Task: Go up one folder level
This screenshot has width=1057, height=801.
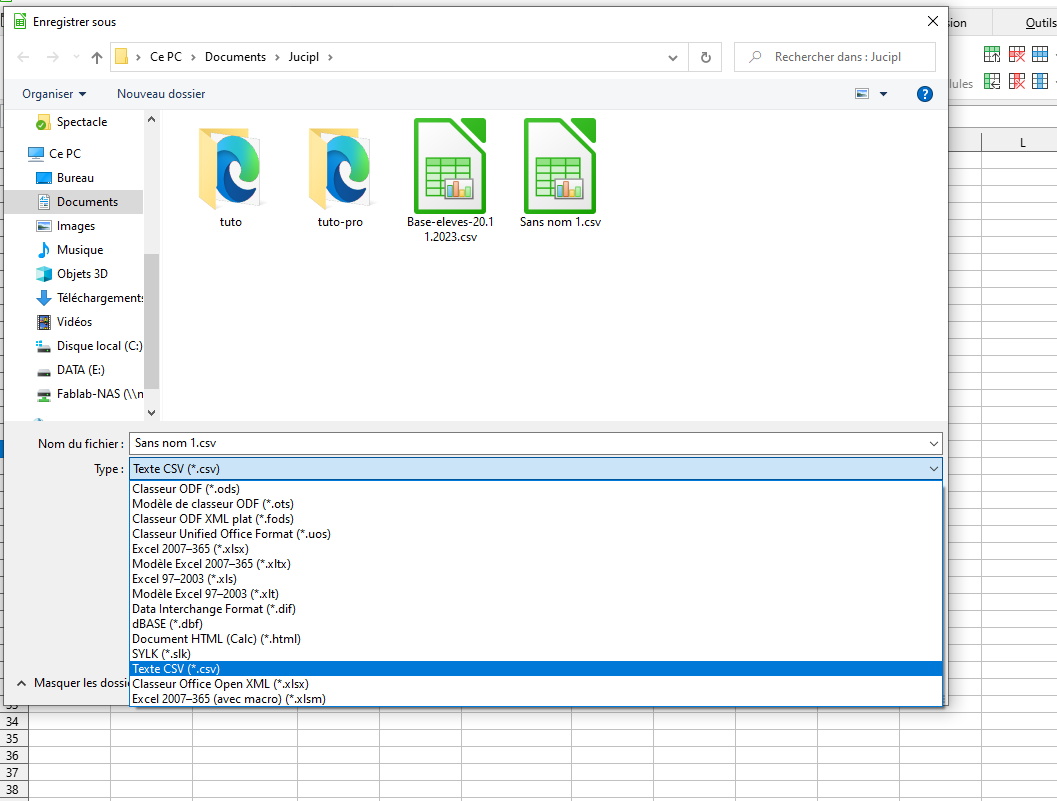Action: pos(97,57)
